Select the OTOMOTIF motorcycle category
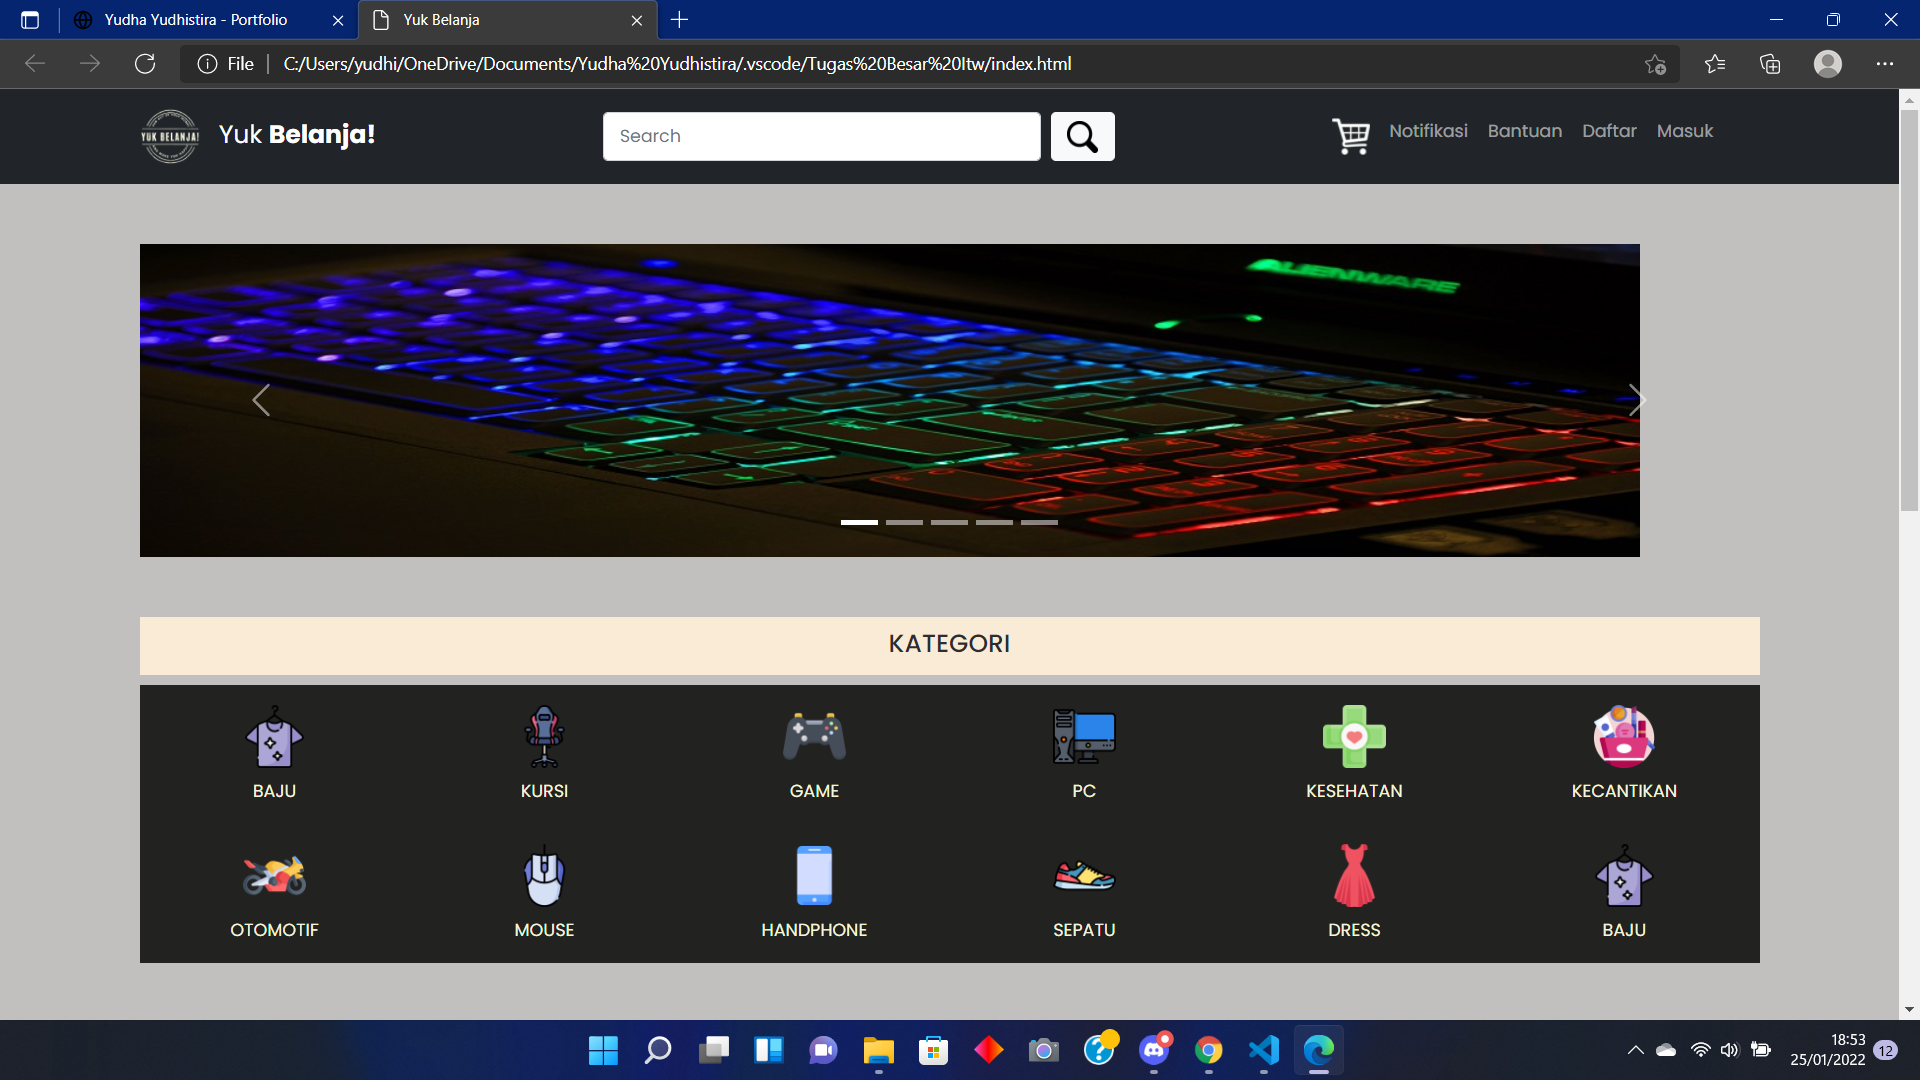1920x1080 pixels. point(274,891)
